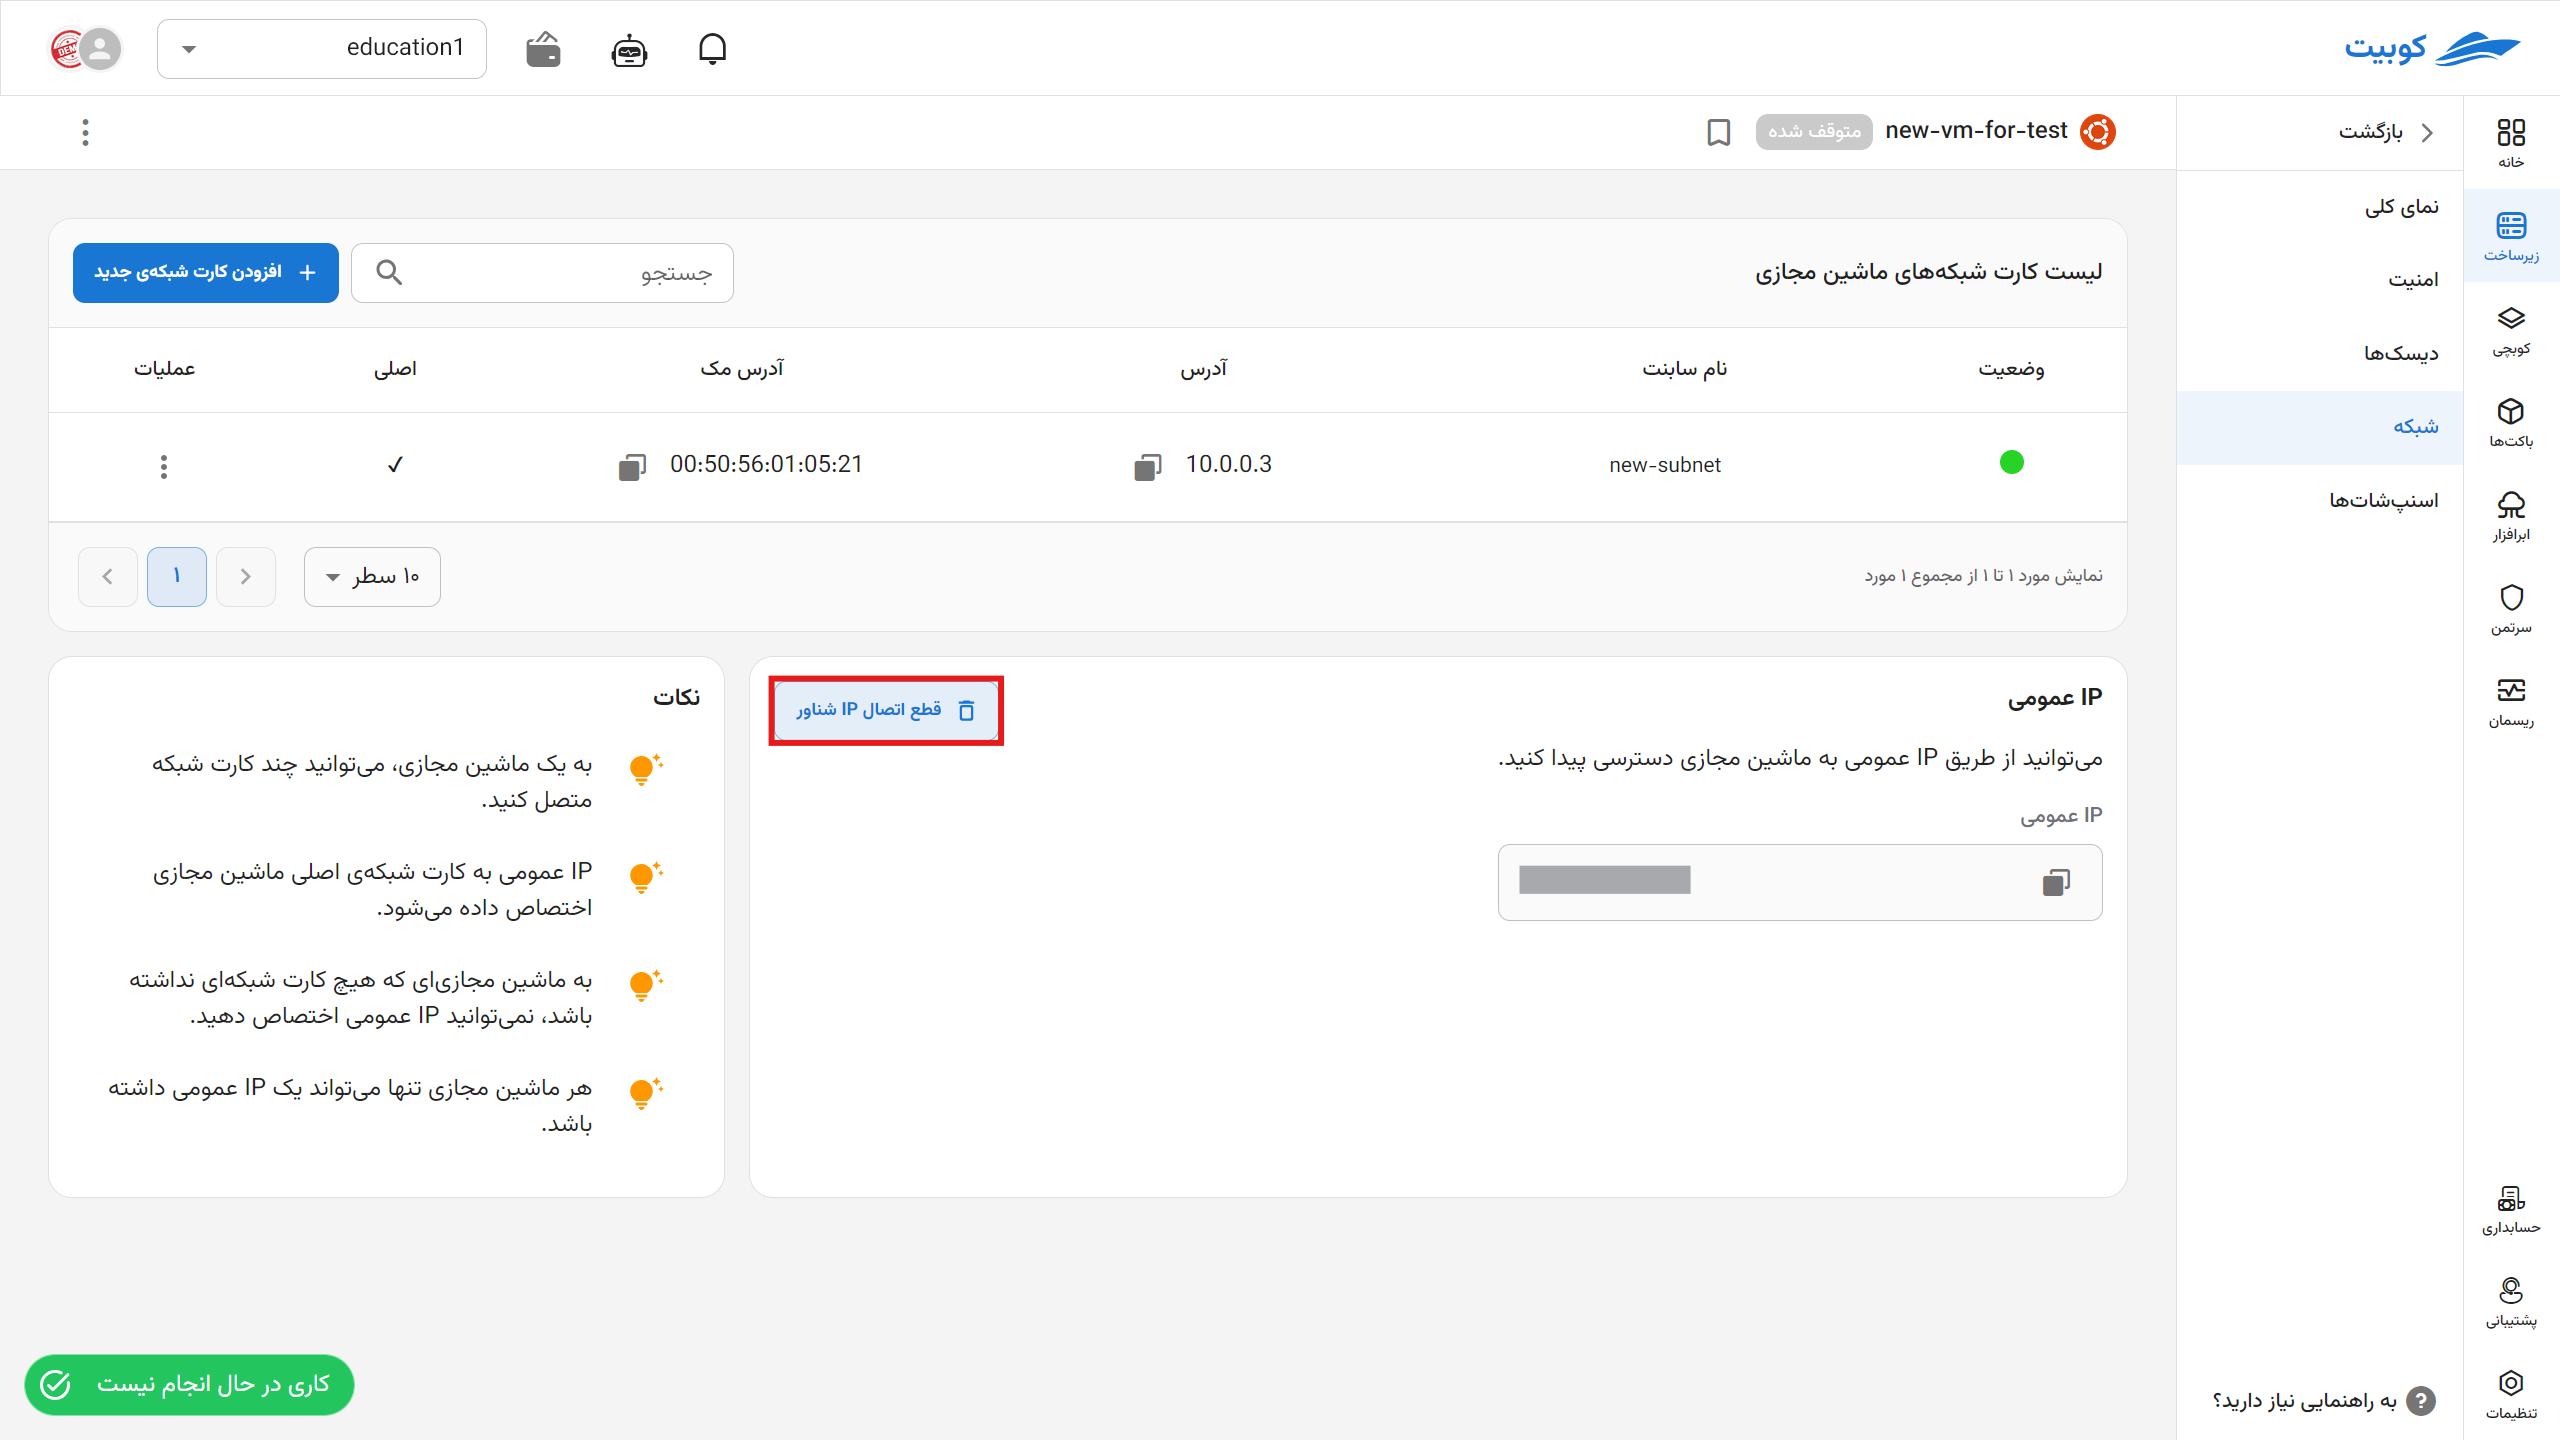
Task: Open the ۱۰ سطر rows-per-page dropdown
Action: pos(371,576)
